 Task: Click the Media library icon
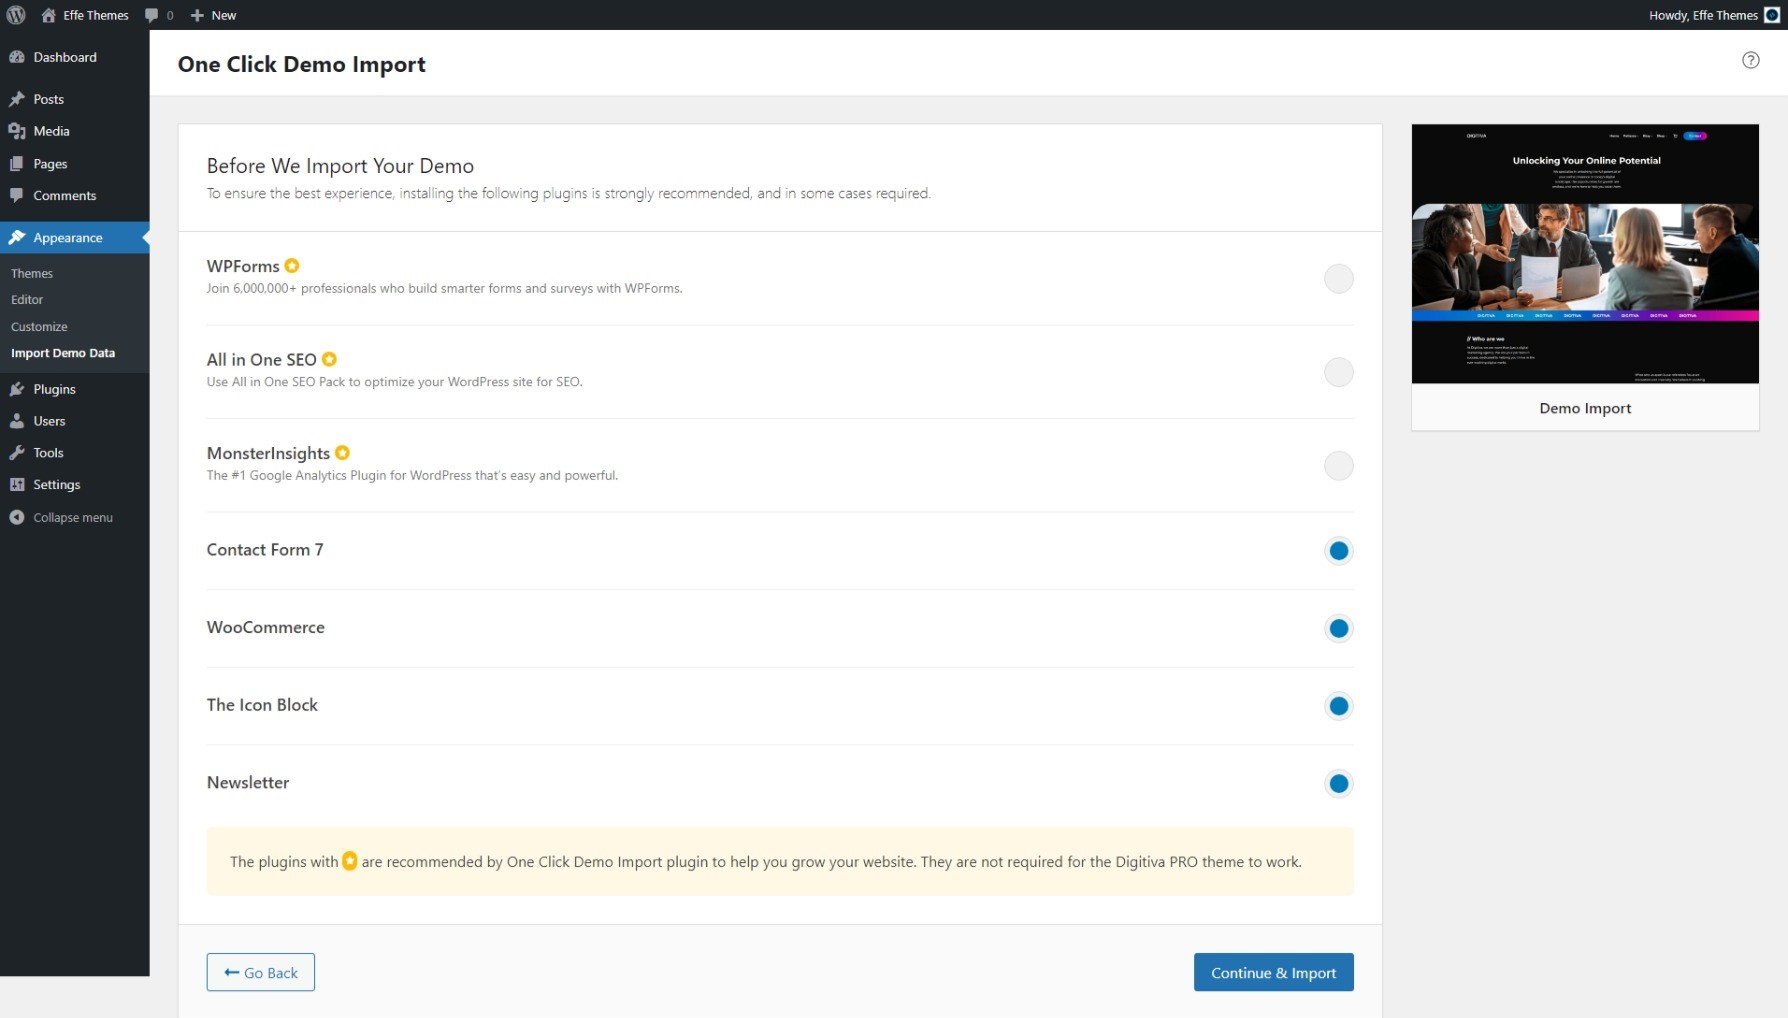pyautogui.click(x=17, y=131)
